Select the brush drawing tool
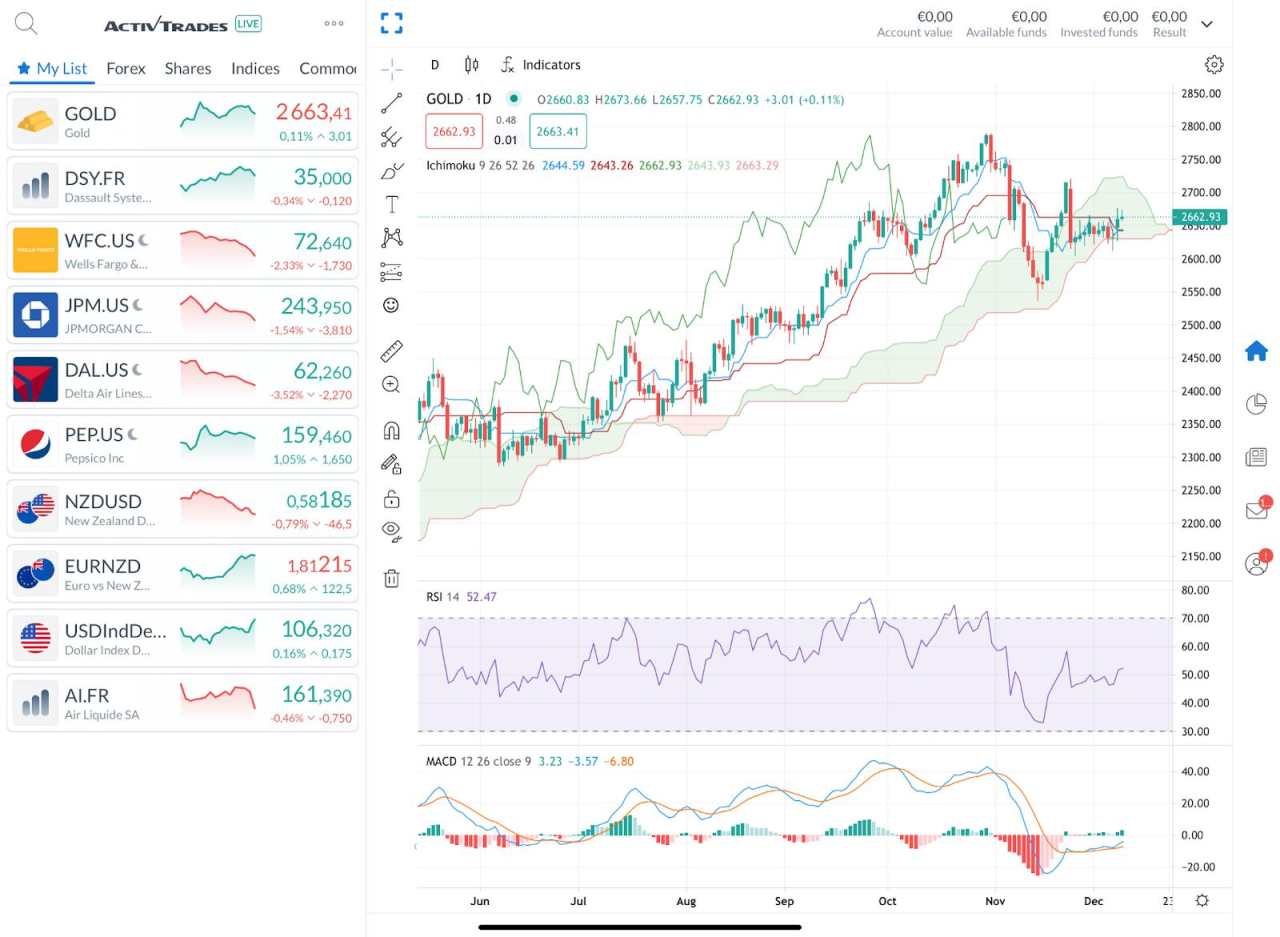Screen dimensions: 1280x937 [392, 170]
